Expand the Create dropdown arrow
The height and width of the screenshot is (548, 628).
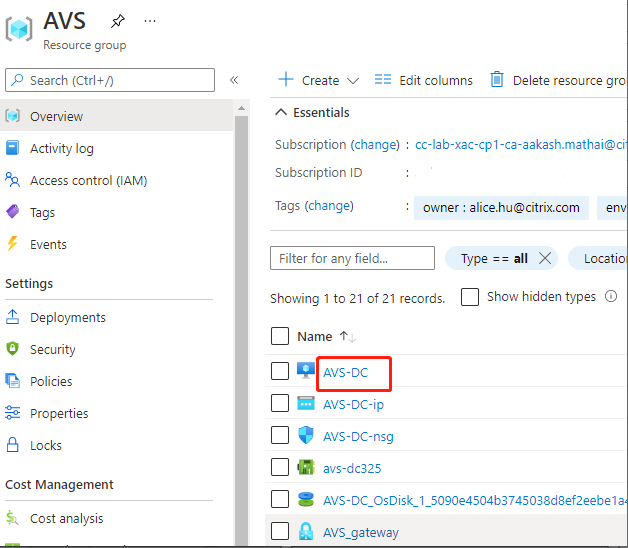352,80
